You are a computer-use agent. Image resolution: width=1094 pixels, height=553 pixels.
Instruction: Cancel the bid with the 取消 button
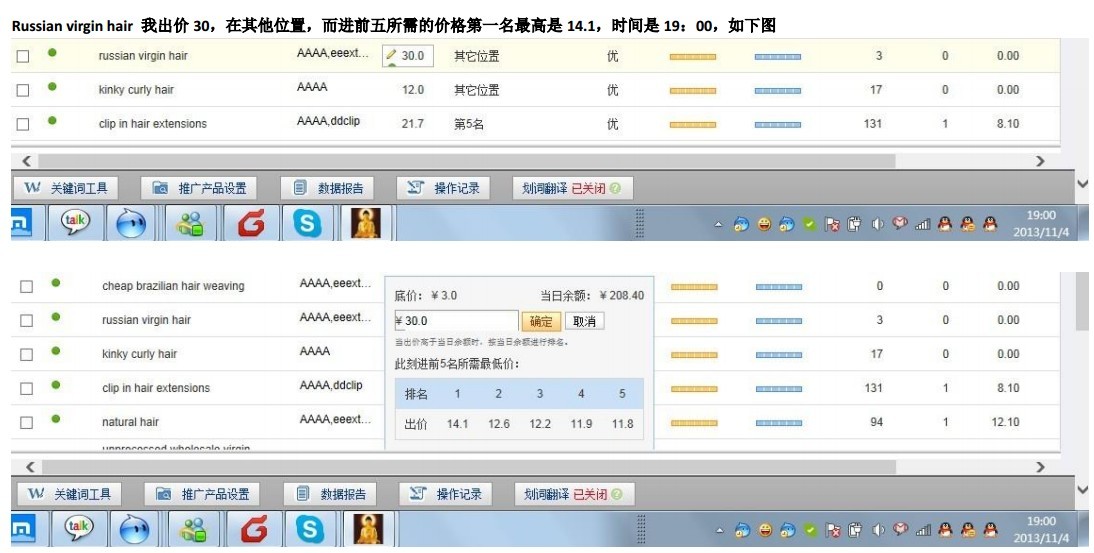click(x=584, y=321)
